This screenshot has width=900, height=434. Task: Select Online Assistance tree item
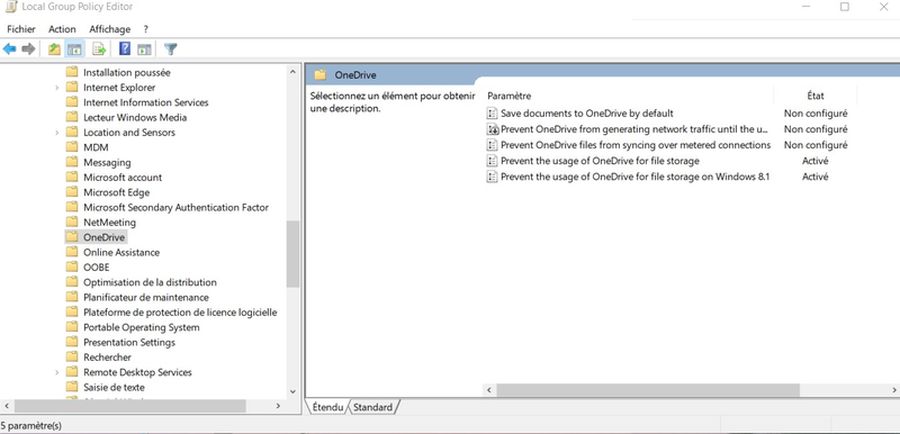click(122, 252)
